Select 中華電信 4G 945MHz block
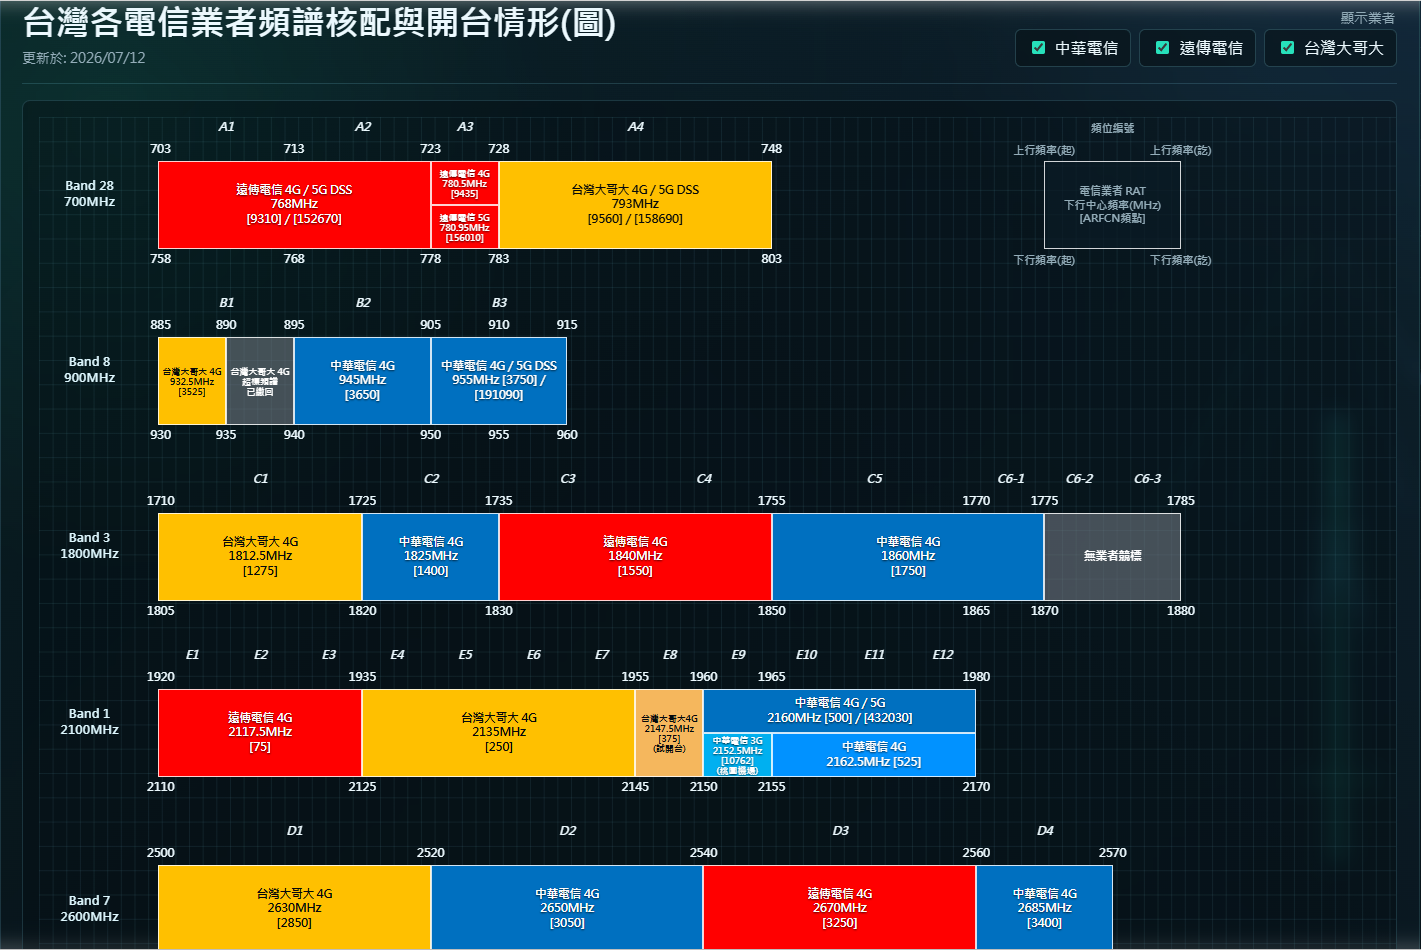Viewport: 1421px width, 950px height. 362,381
